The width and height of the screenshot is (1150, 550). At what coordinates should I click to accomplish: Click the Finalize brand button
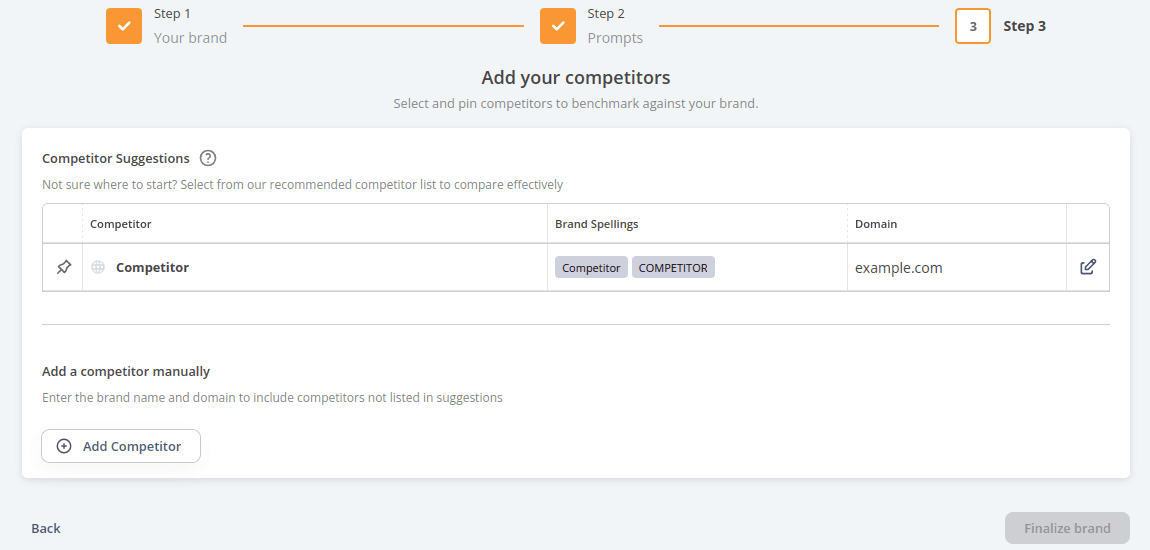pyautogui.click(x=1067, y=528)
